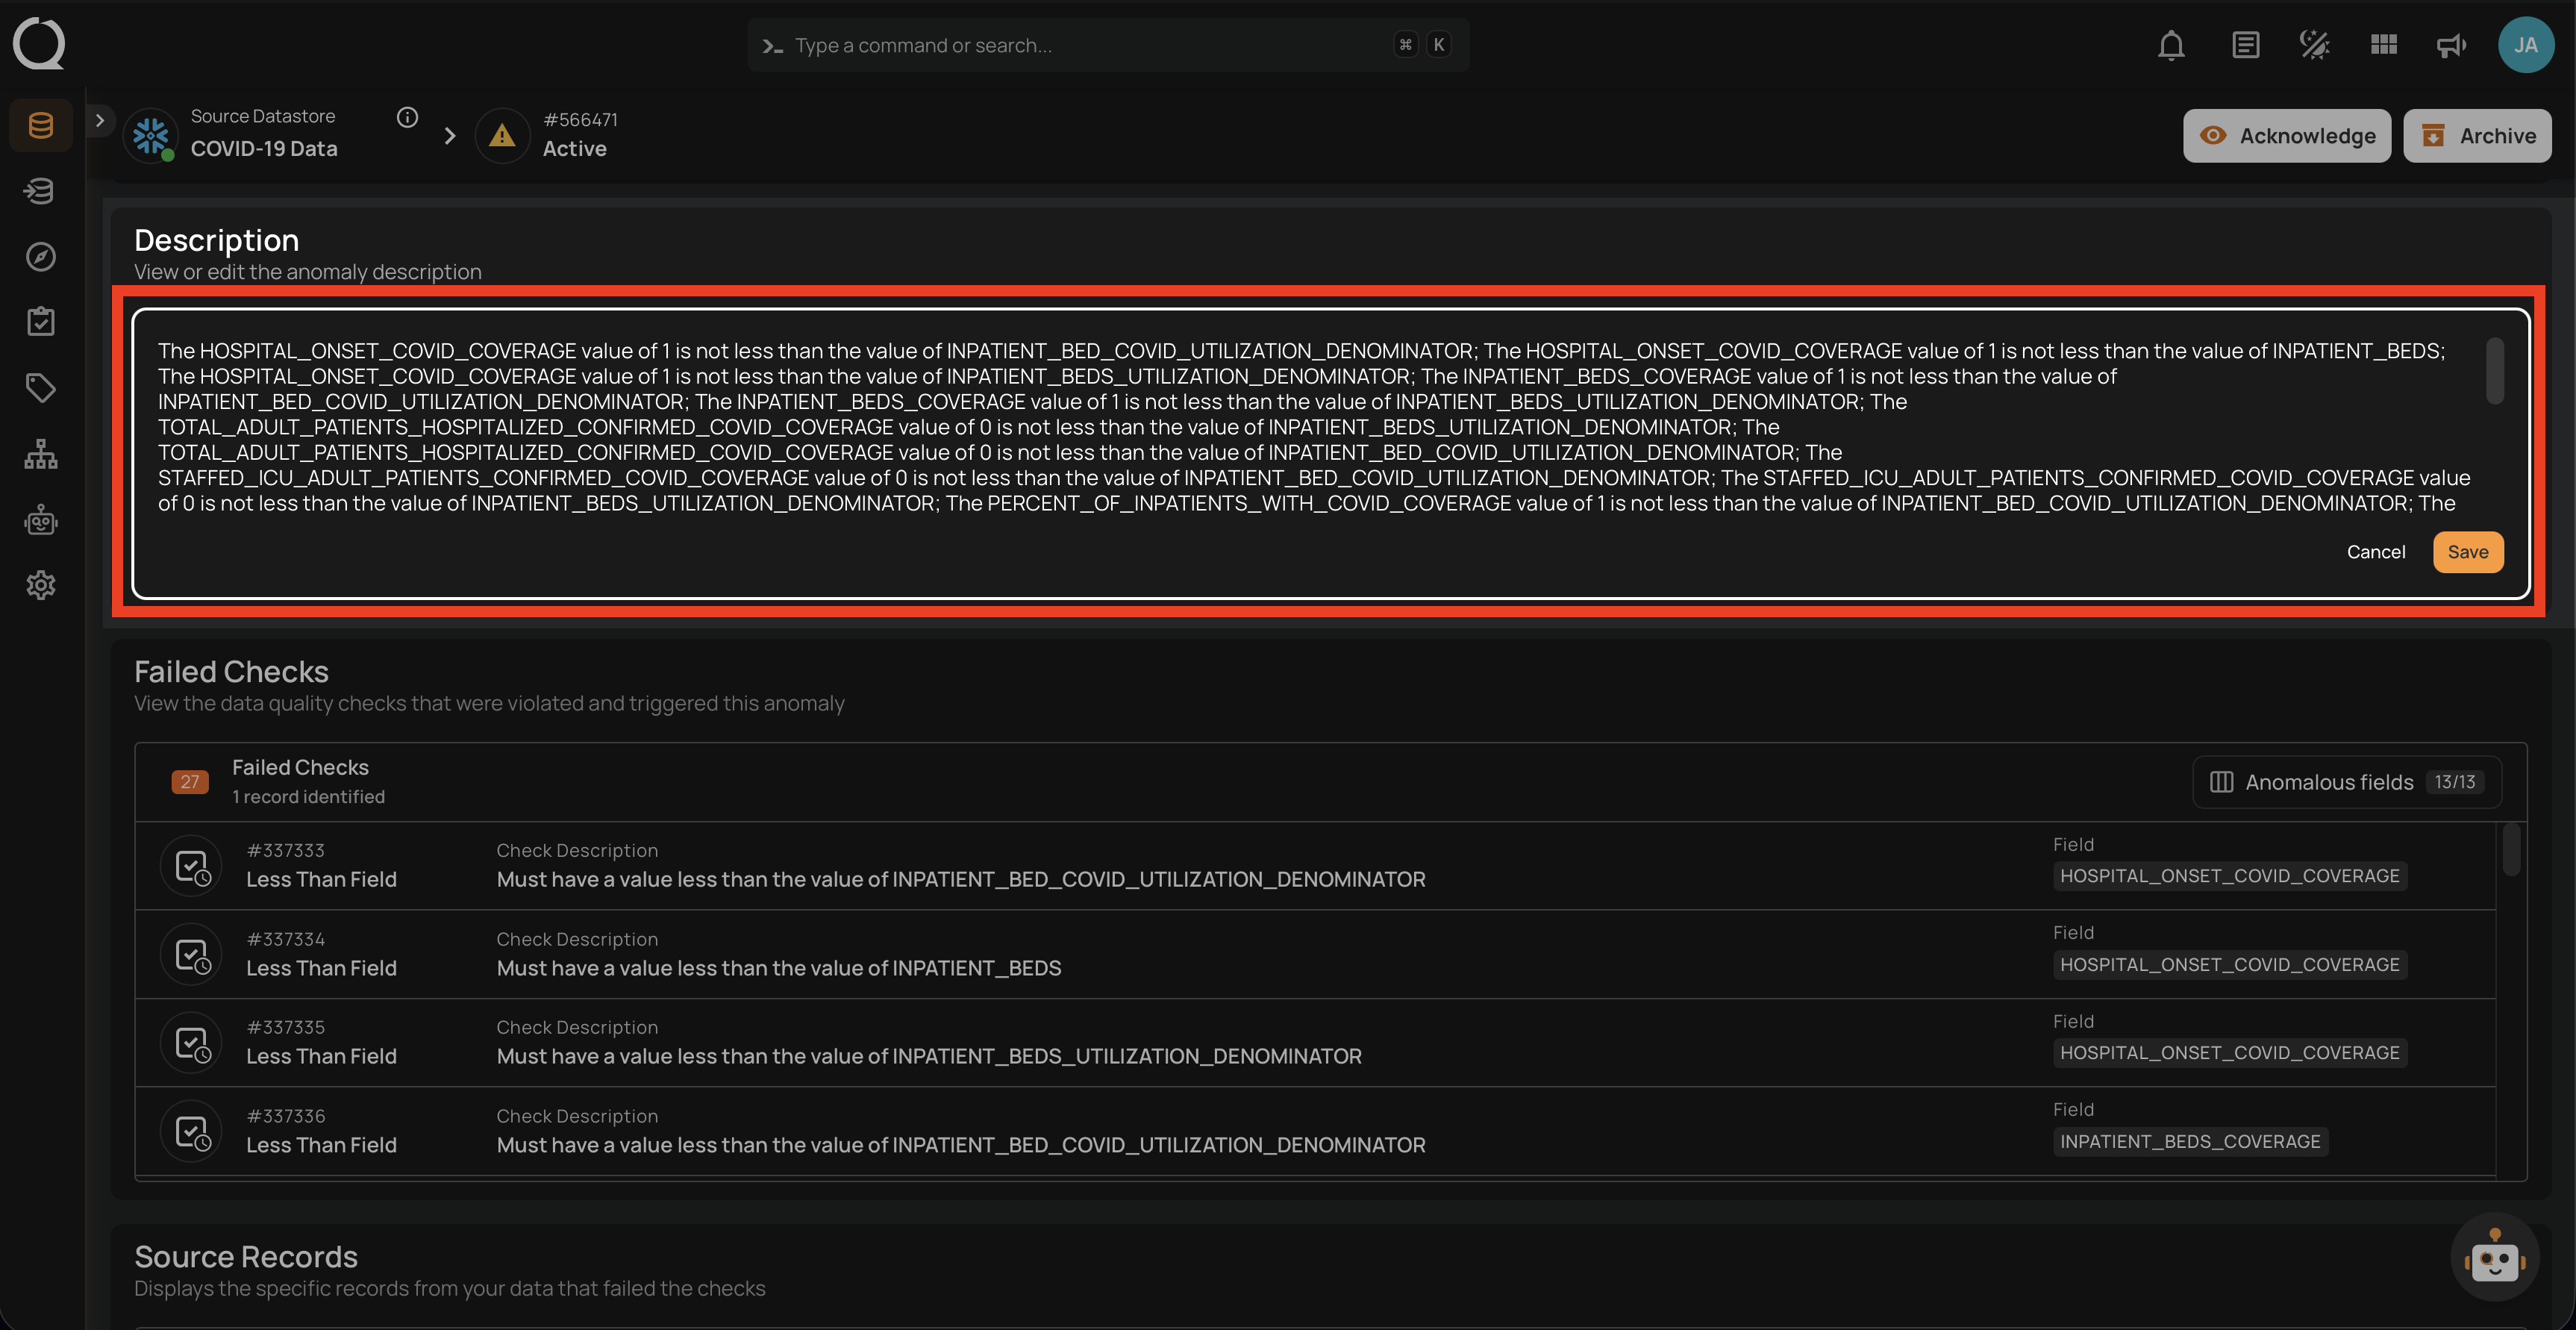Select the HOSPITAL_ONSET_COVID_COVERAGE field tag for #337333
2576x1330 pixels.
[x=2230, y=876]
